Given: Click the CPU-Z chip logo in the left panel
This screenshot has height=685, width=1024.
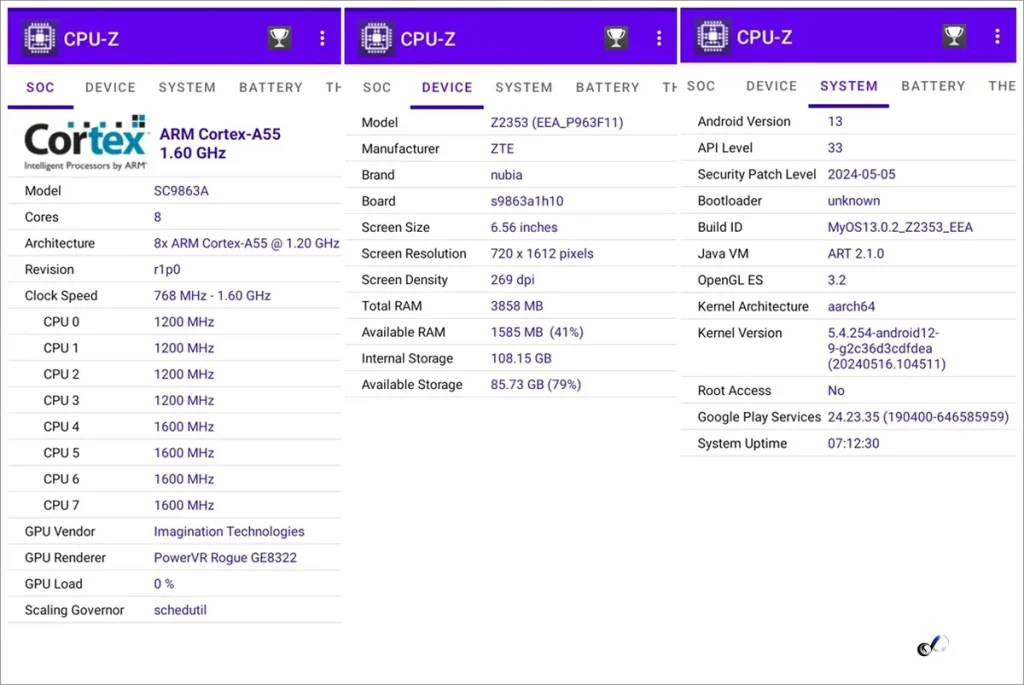Looking at the screenshot, I should tap(40, 38).
